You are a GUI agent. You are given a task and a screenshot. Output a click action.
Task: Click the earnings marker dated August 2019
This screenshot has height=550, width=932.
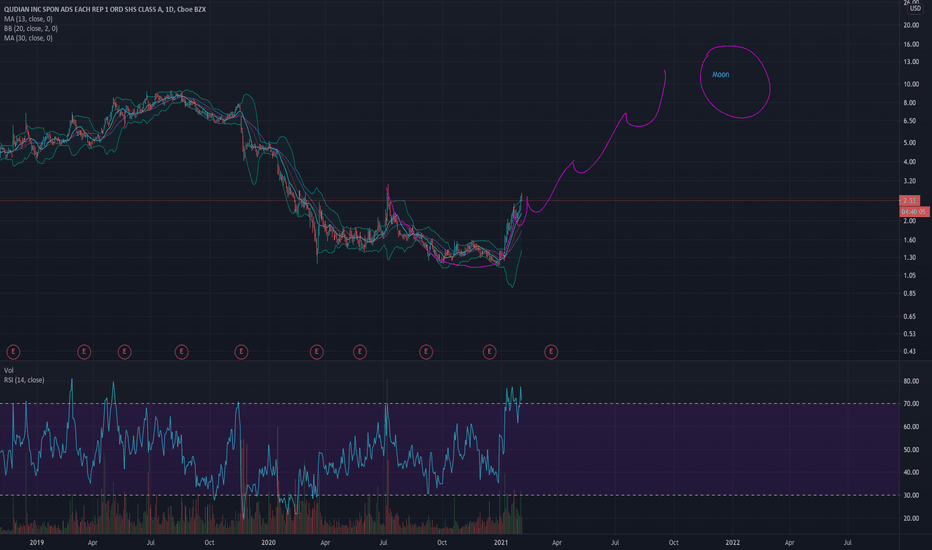(181, 352)
